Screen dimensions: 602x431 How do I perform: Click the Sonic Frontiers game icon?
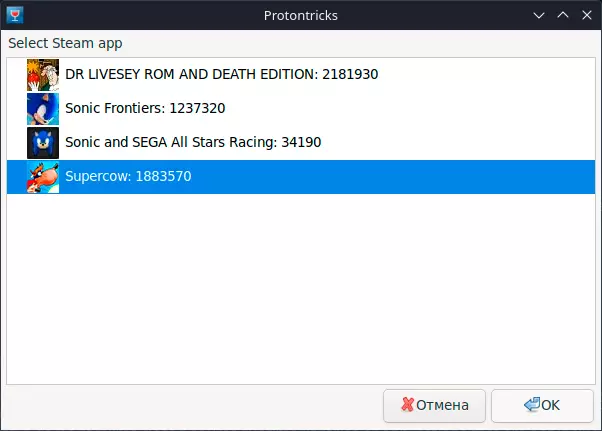(x=43, y=109)
